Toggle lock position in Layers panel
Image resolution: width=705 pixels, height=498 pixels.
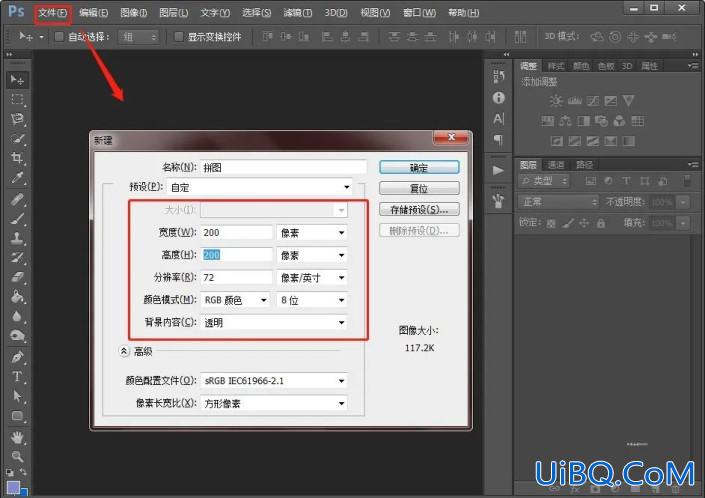(584, 223)
